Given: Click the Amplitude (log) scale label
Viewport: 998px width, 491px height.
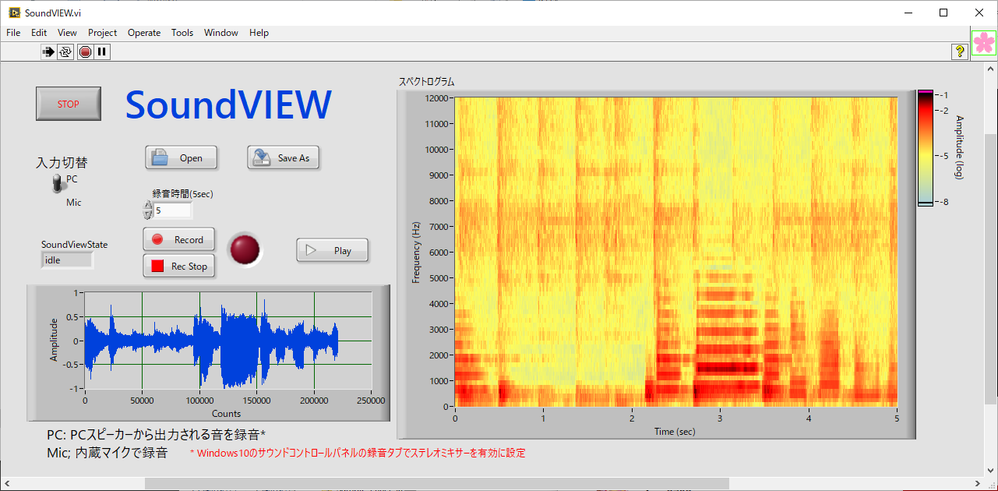Looking at the screenshot, I should coord(960,147).
